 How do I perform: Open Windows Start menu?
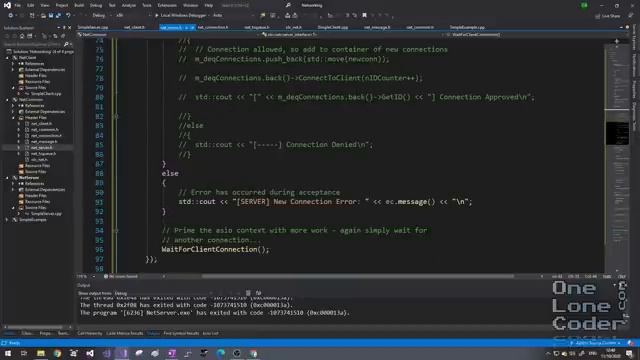point(8,353)
